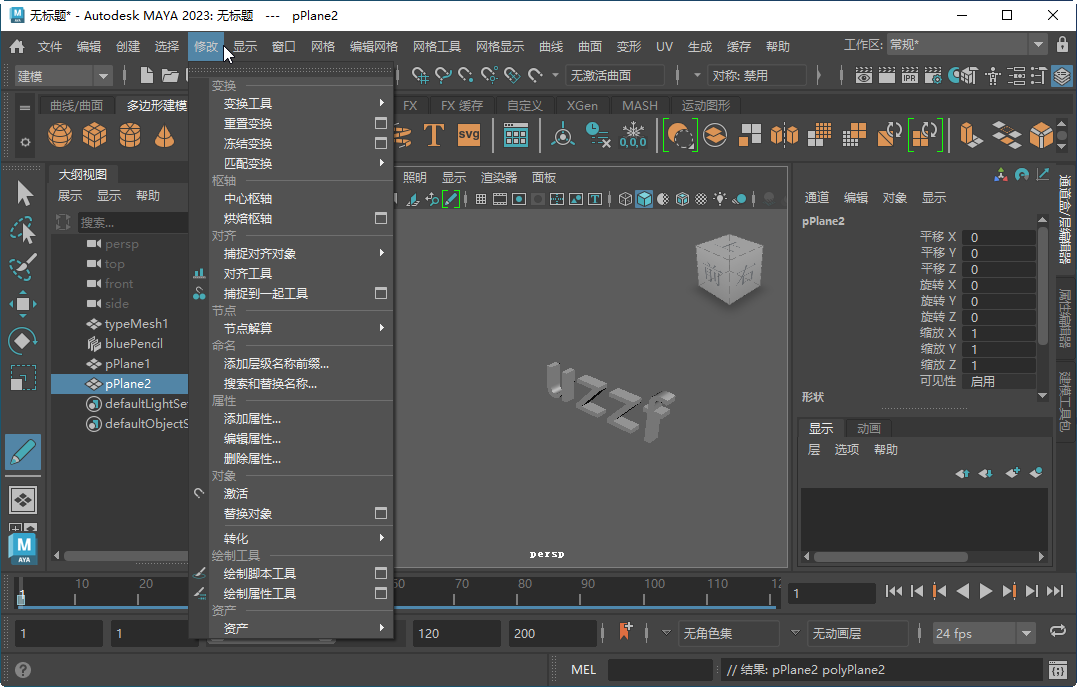This screenshot has width=1077, height=687.
Task: Click the MEL command input field
Action: pyautogui.click(x=660, y=669)
